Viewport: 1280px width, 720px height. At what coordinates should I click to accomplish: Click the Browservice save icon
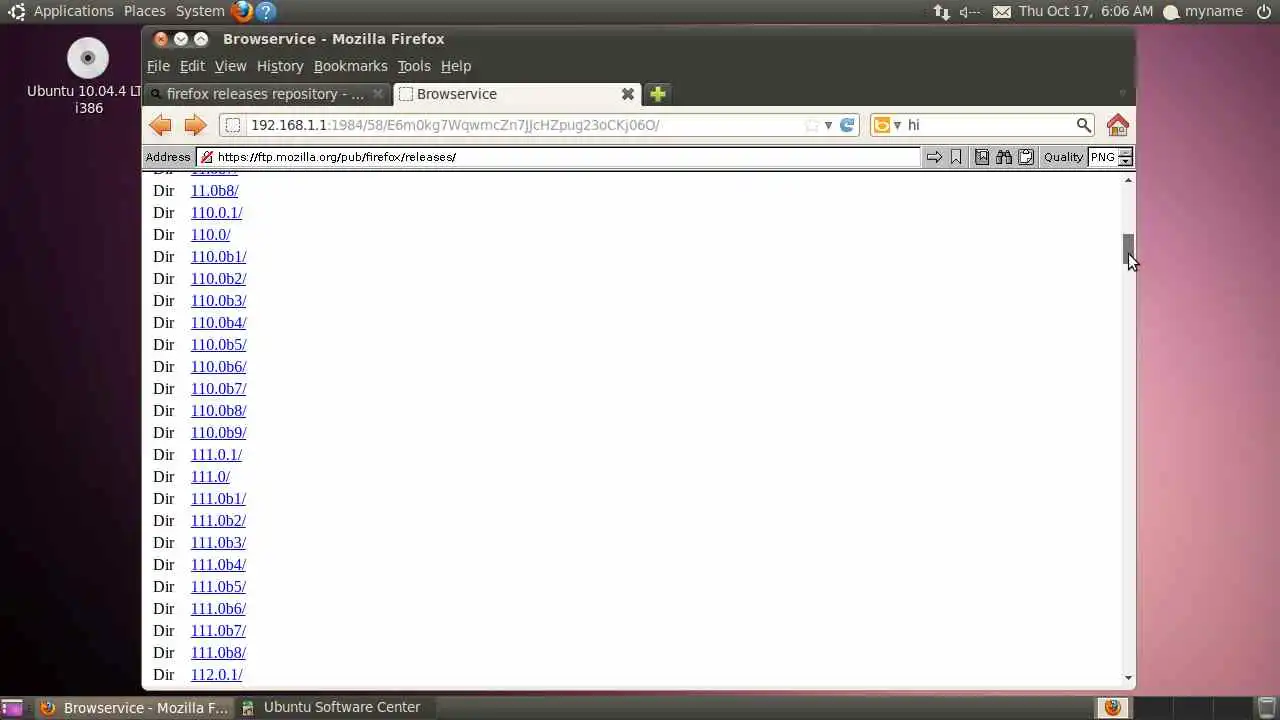pos(982,157)
